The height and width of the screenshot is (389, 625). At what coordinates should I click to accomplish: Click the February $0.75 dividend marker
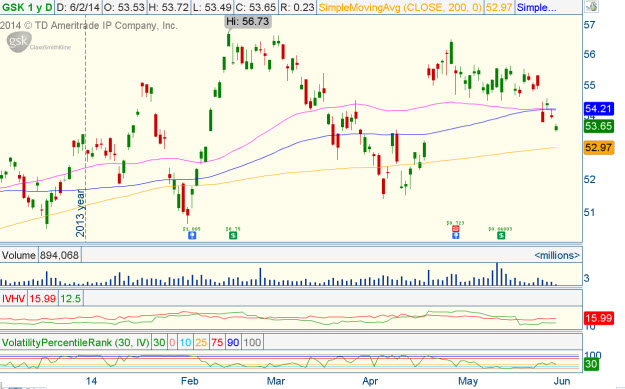(233, 236)
